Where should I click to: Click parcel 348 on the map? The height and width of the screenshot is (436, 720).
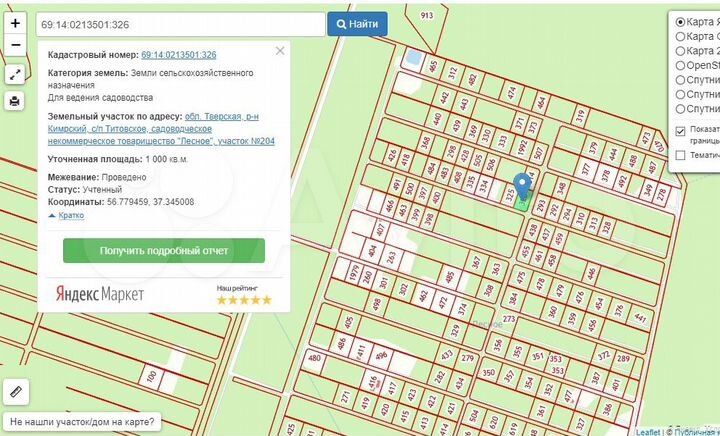(561, 189)
